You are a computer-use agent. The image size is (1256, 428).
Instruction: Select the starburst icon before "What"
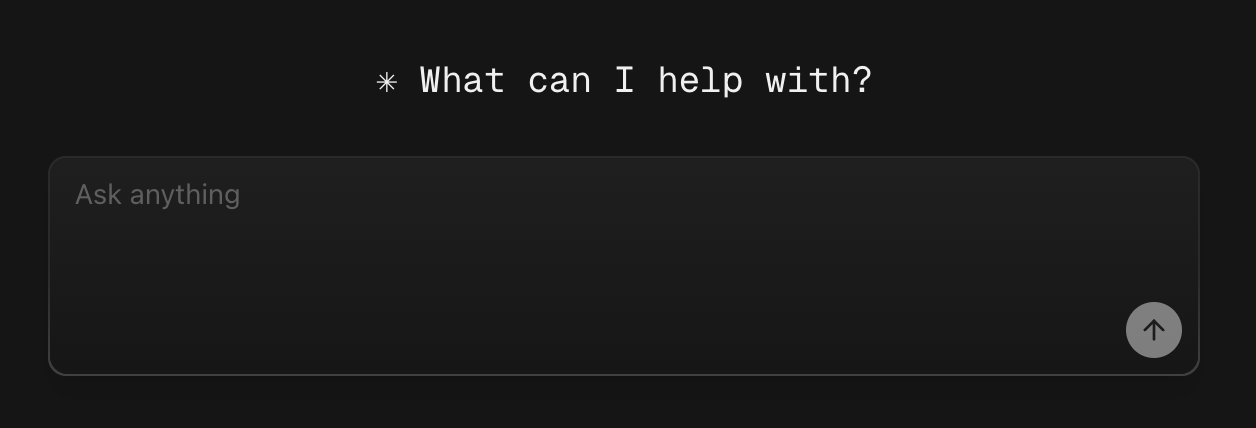coord(386,82)
